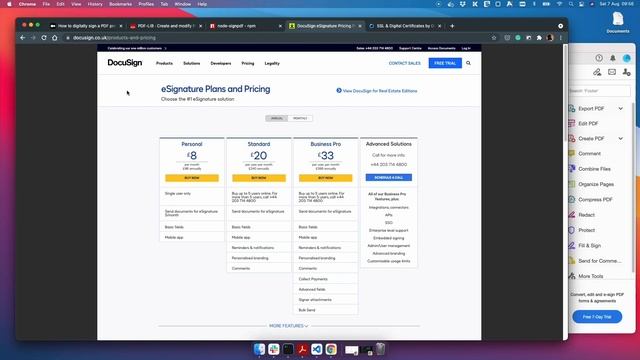Open Finder from the Dock

(259, 349)
